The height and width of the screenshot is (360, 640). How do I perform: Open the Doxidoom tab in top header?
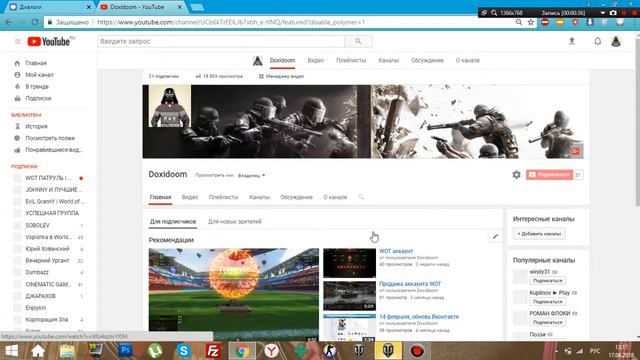pos(282,60)
